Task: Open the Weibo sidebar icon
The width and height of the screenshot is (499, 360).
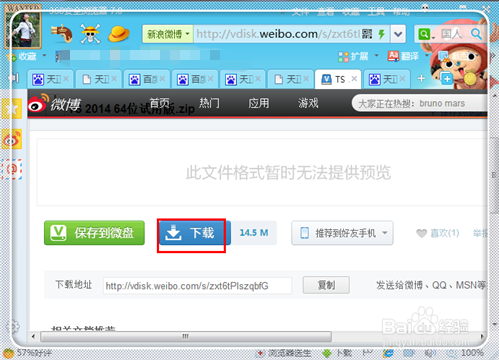Action: [12, 139]
